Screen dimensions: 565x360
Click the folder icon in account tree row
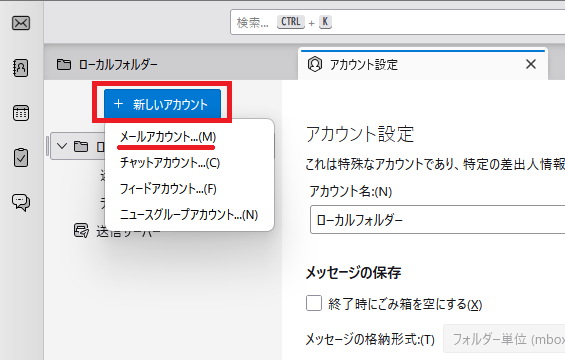81,146
